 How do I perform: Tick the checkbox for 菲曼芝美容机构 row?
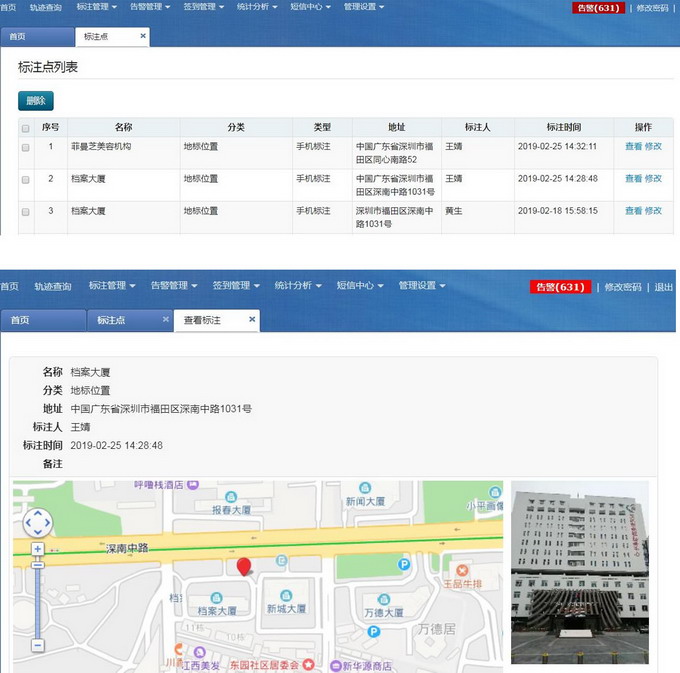pos(25,147)
